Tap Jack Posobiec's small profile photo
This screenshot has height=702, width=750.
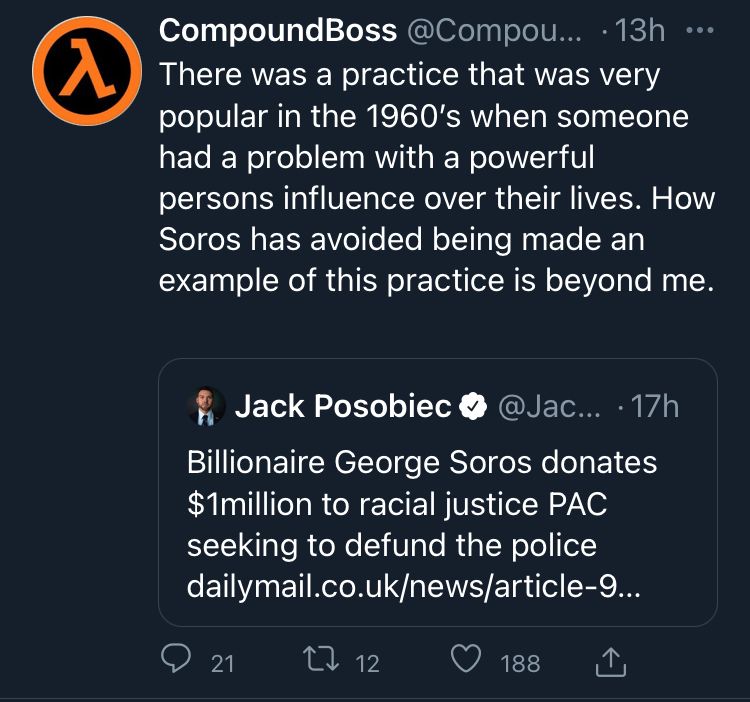point(206,406)
